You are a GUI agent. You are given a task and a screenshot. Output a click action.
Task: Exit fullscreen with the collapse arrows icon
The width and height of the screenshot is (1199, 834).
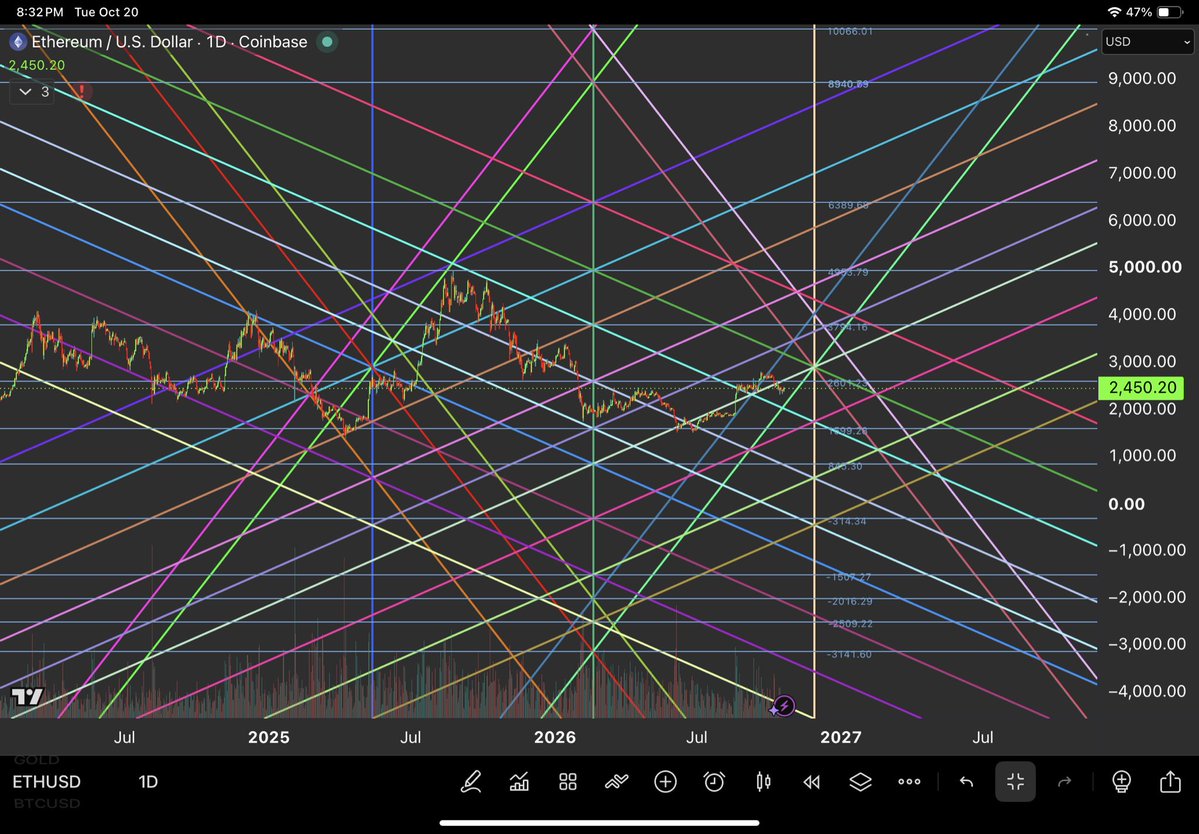1015,781
